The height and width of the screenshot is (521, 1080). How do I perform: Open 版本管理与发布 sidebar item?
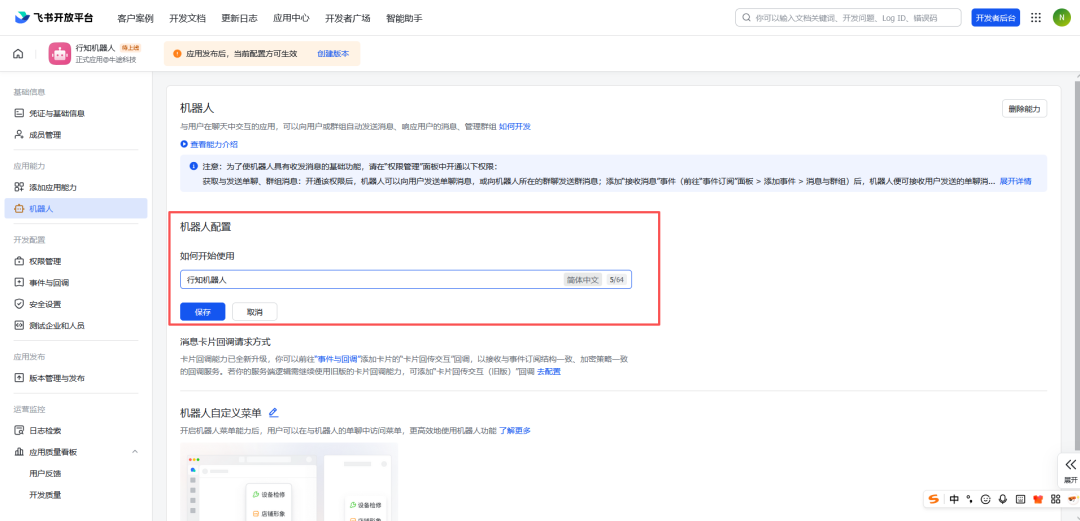tap(76, 378)
